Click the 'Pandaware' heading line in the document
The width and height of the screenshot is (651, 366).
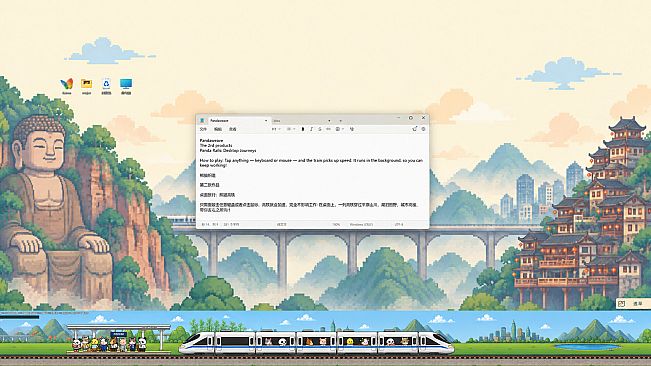pyautogui.click(x=211, y=141)
